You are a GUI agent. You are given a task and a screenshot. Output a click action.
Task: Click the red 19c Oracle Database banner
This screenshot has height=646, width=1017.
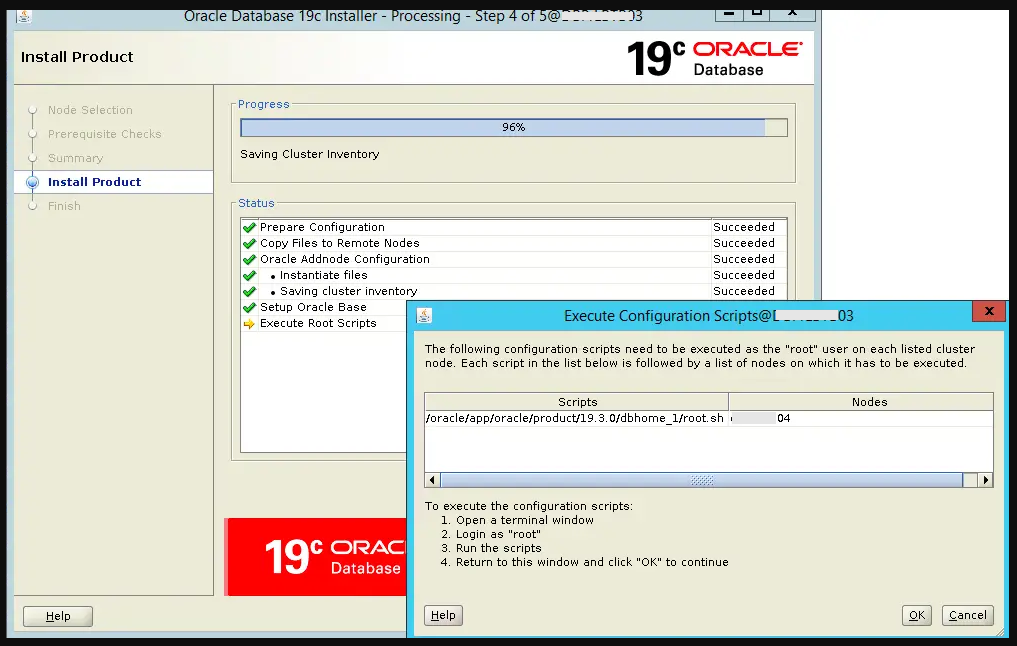coord(317,556)
